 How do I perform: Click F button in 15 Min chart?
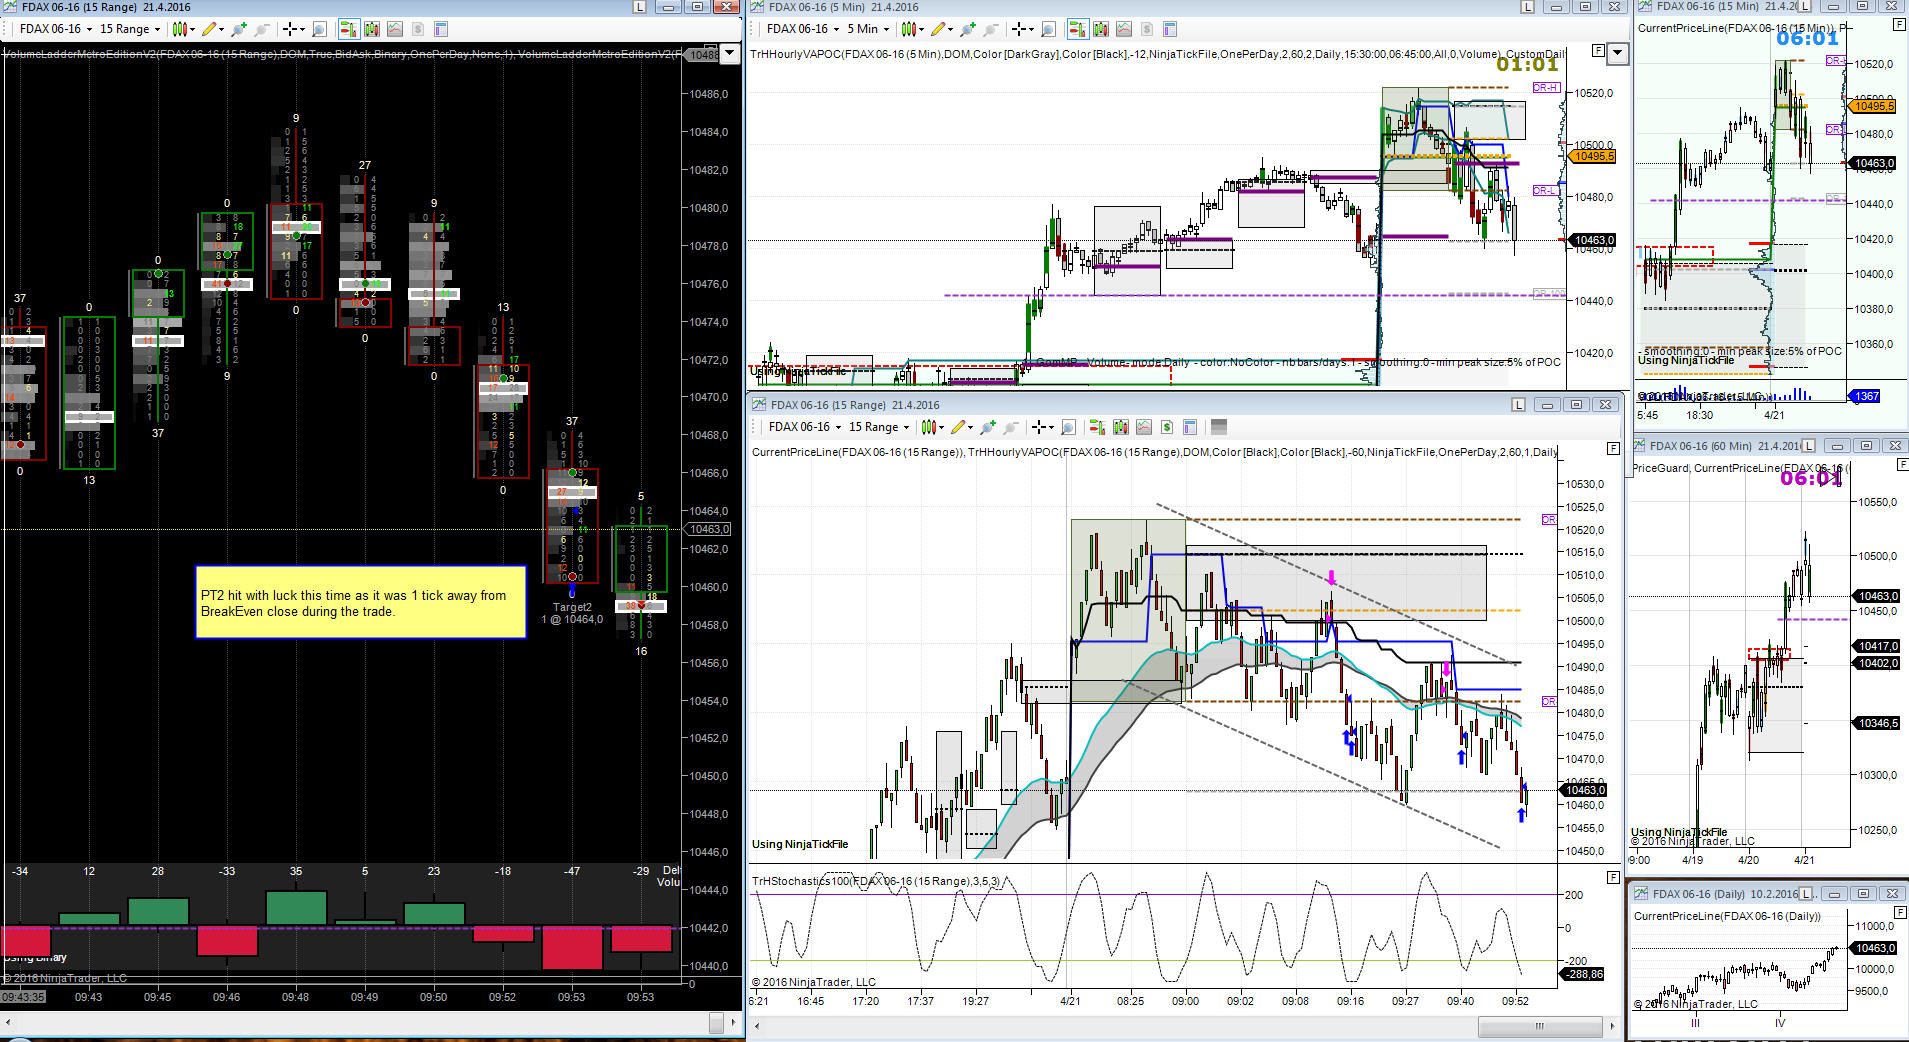(1900, 24)
